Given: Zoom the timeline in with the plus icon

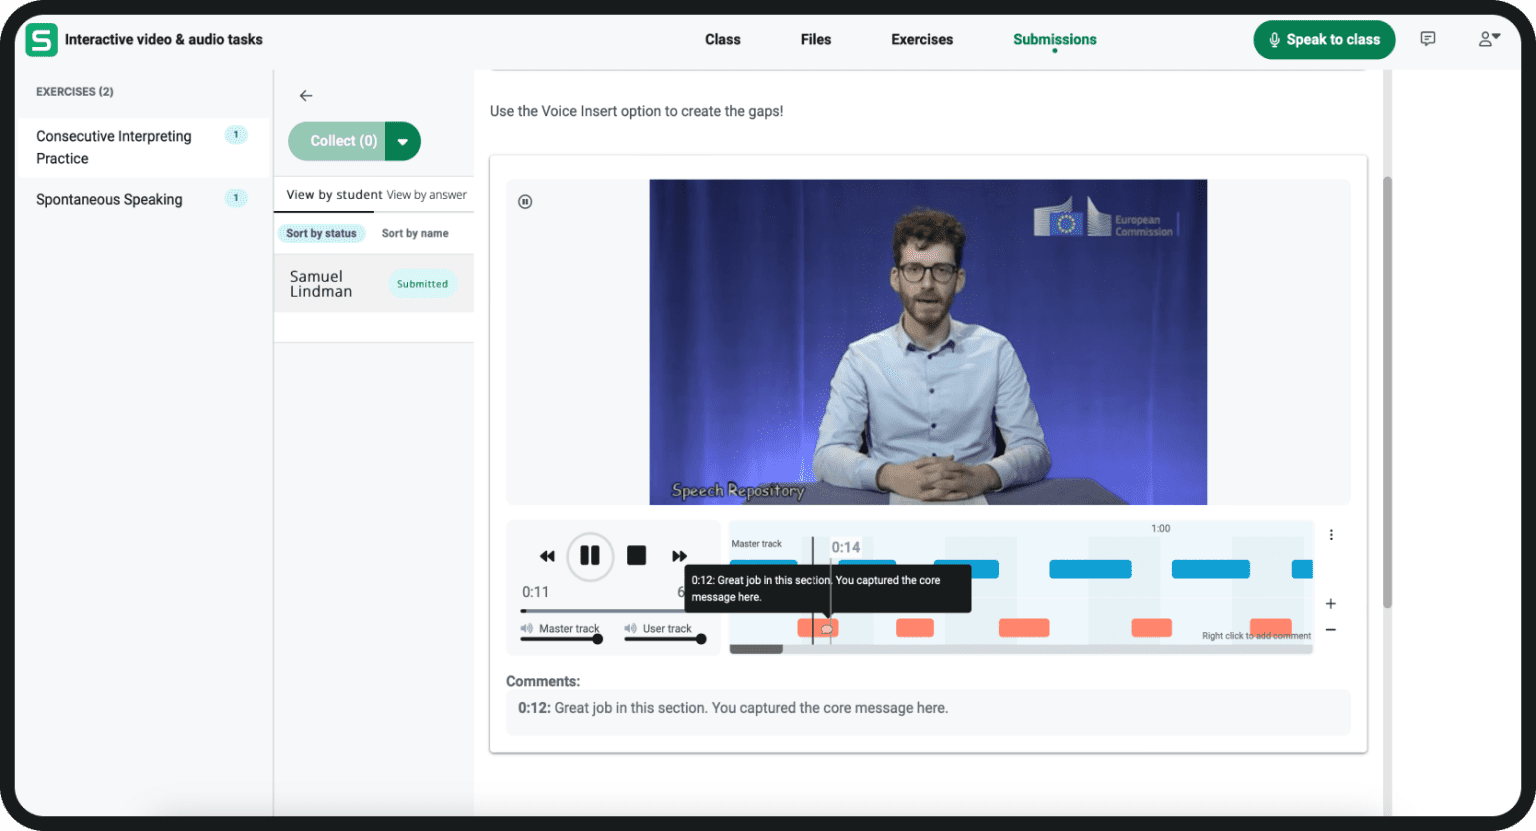Looking at the screenshot, I should (1330, 604).
